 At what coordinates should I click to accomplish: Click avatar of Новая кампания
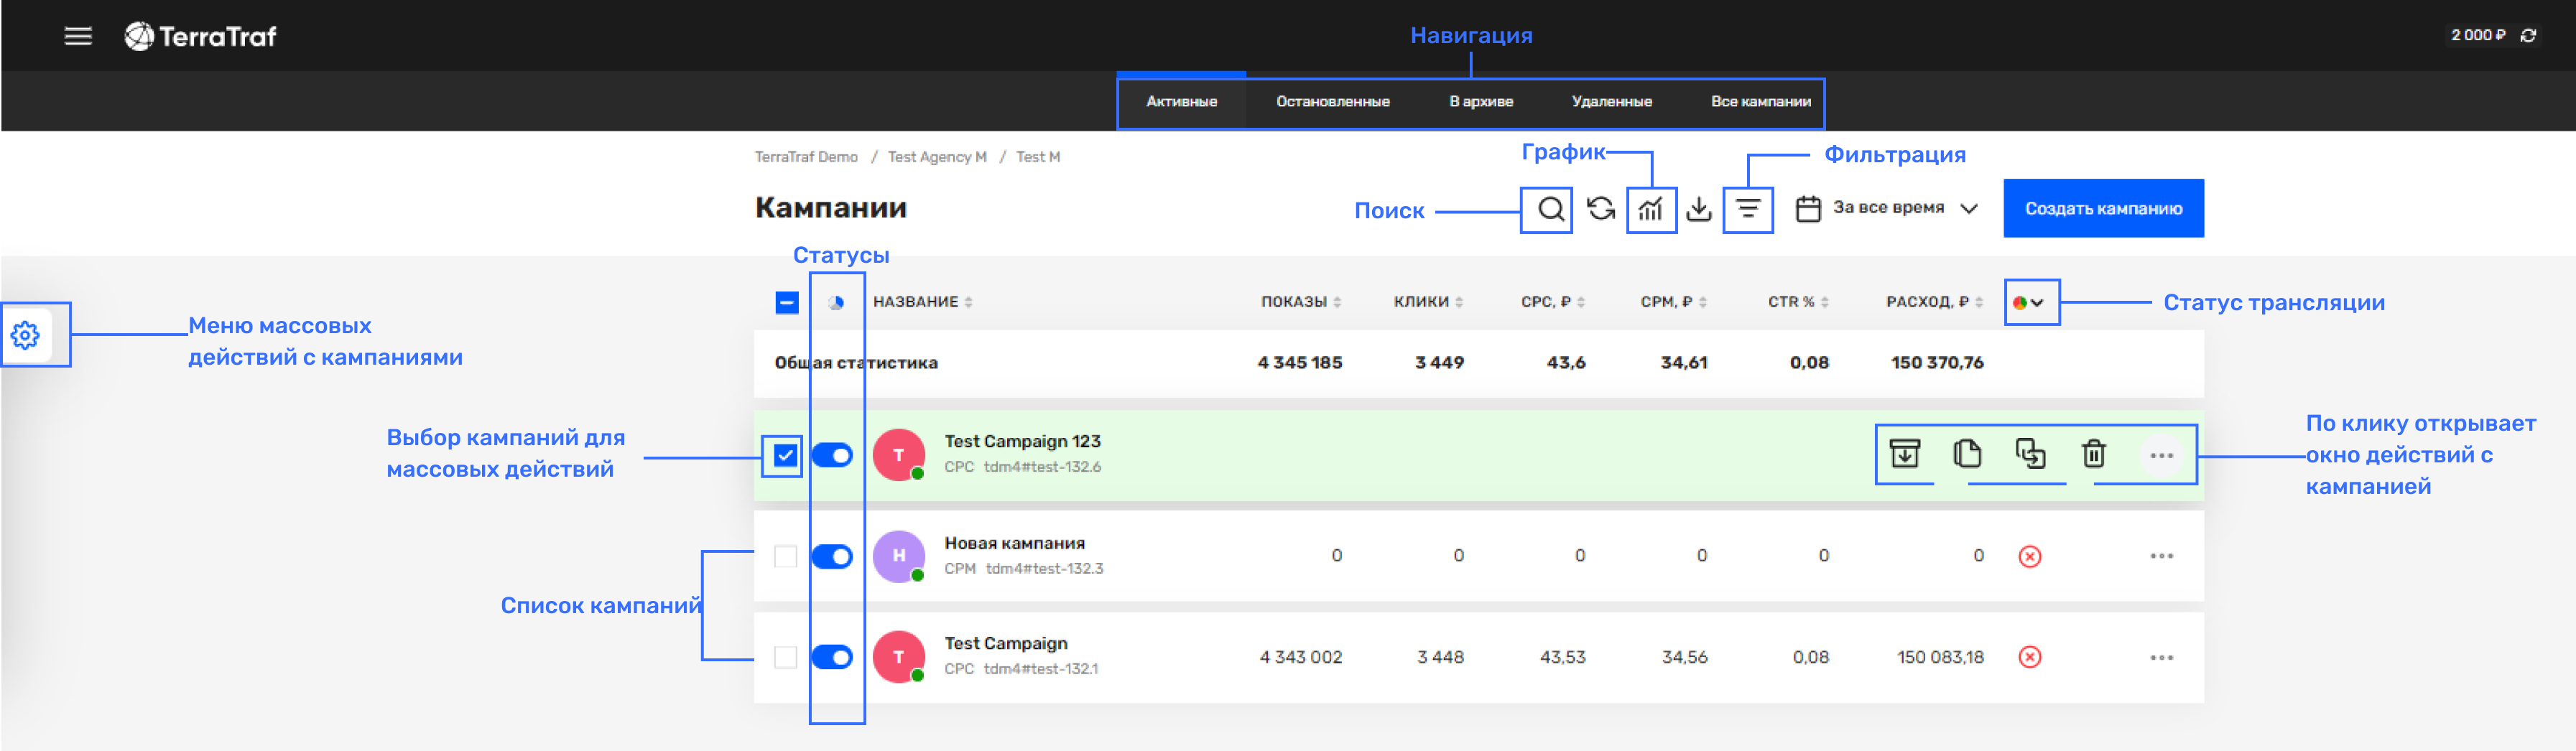point(898,556)
